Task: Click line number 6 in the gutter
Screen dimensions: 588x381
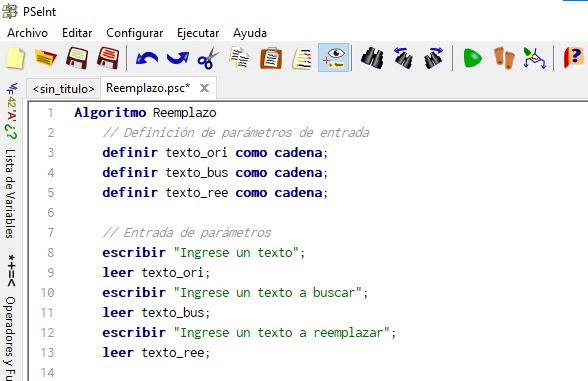Action: [x=50, y=213]
